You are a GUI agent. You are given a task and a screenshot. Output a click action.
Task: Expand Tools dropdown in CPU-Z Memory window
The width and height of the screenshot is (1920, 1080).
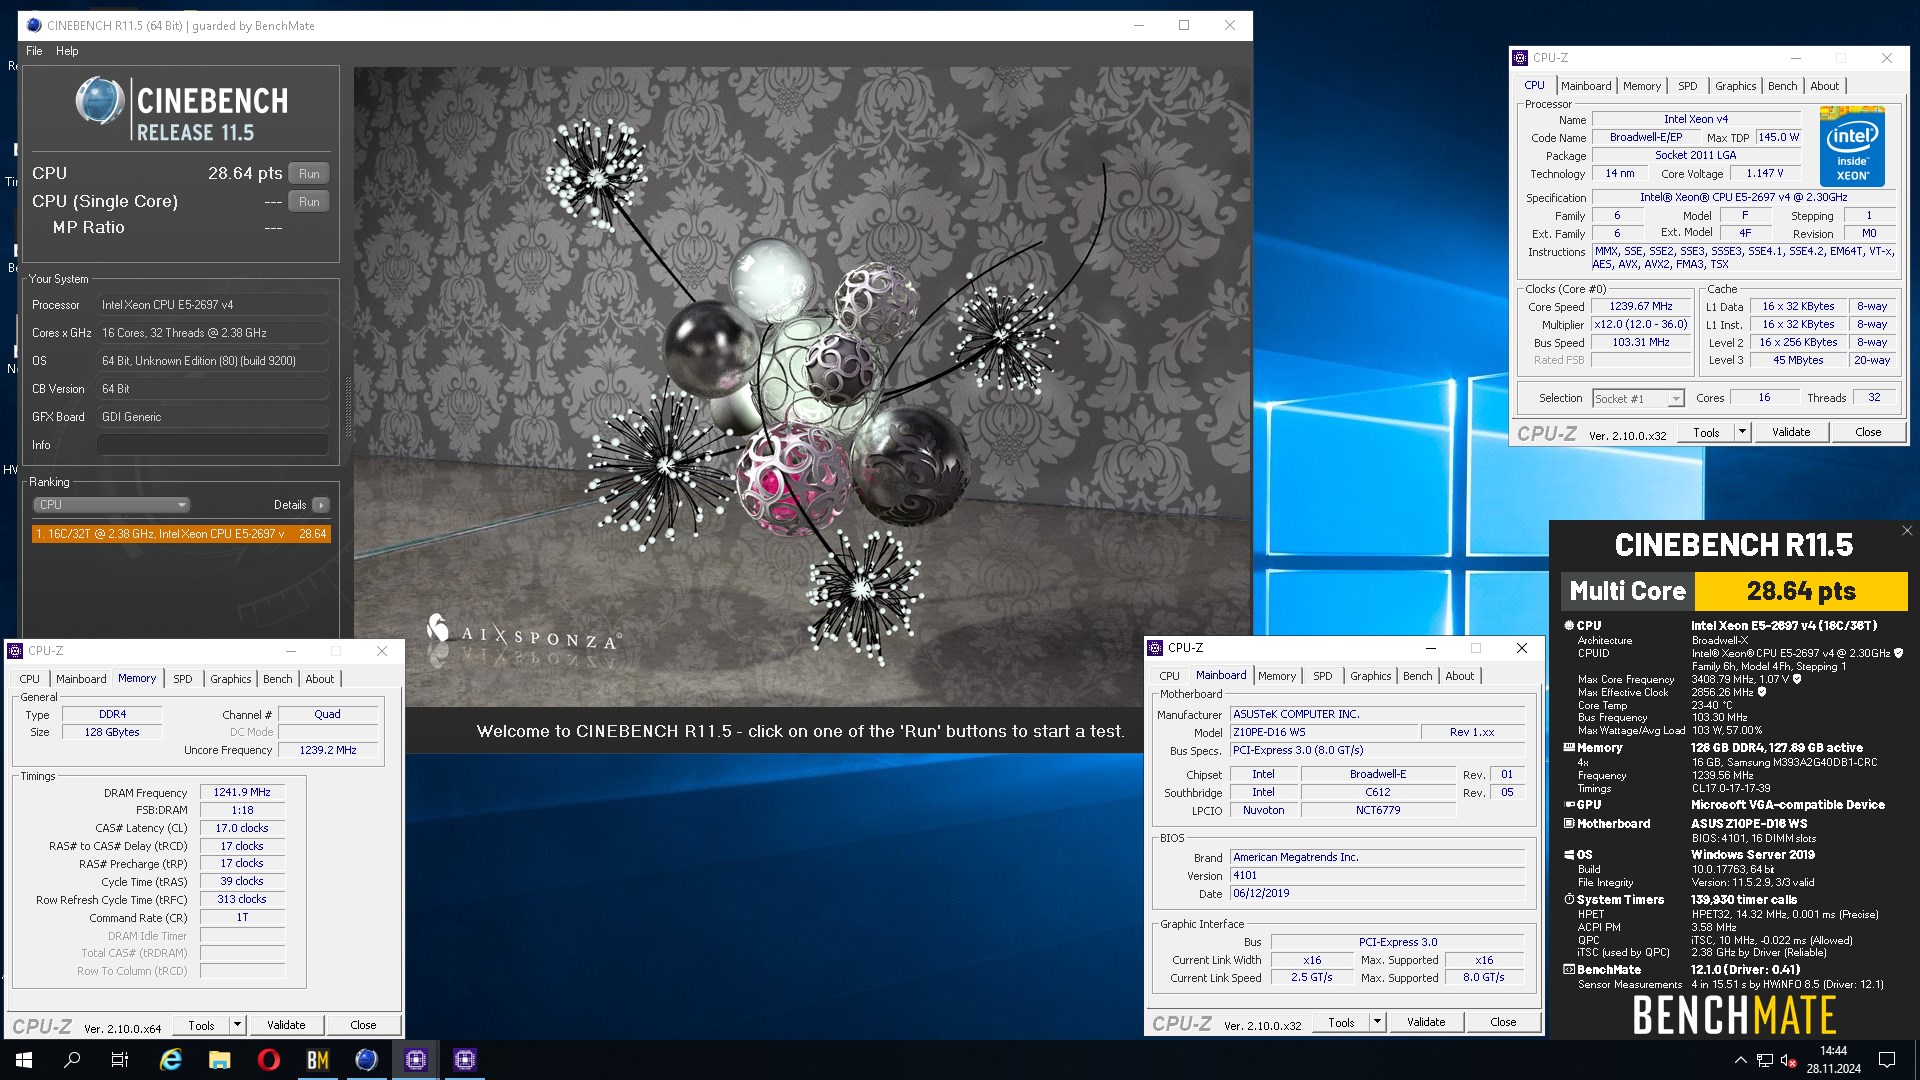point(237,1025)
